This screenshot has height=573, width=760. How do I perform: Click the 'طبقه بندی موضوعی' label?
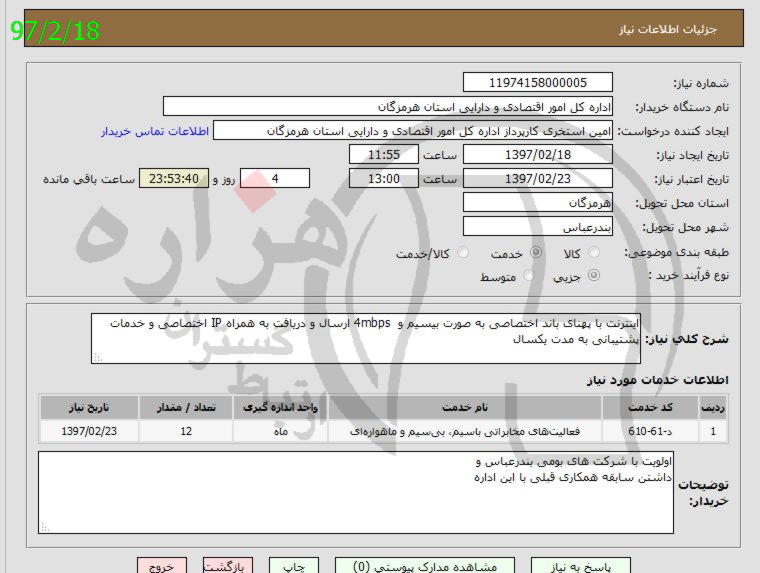pos(677,252)
